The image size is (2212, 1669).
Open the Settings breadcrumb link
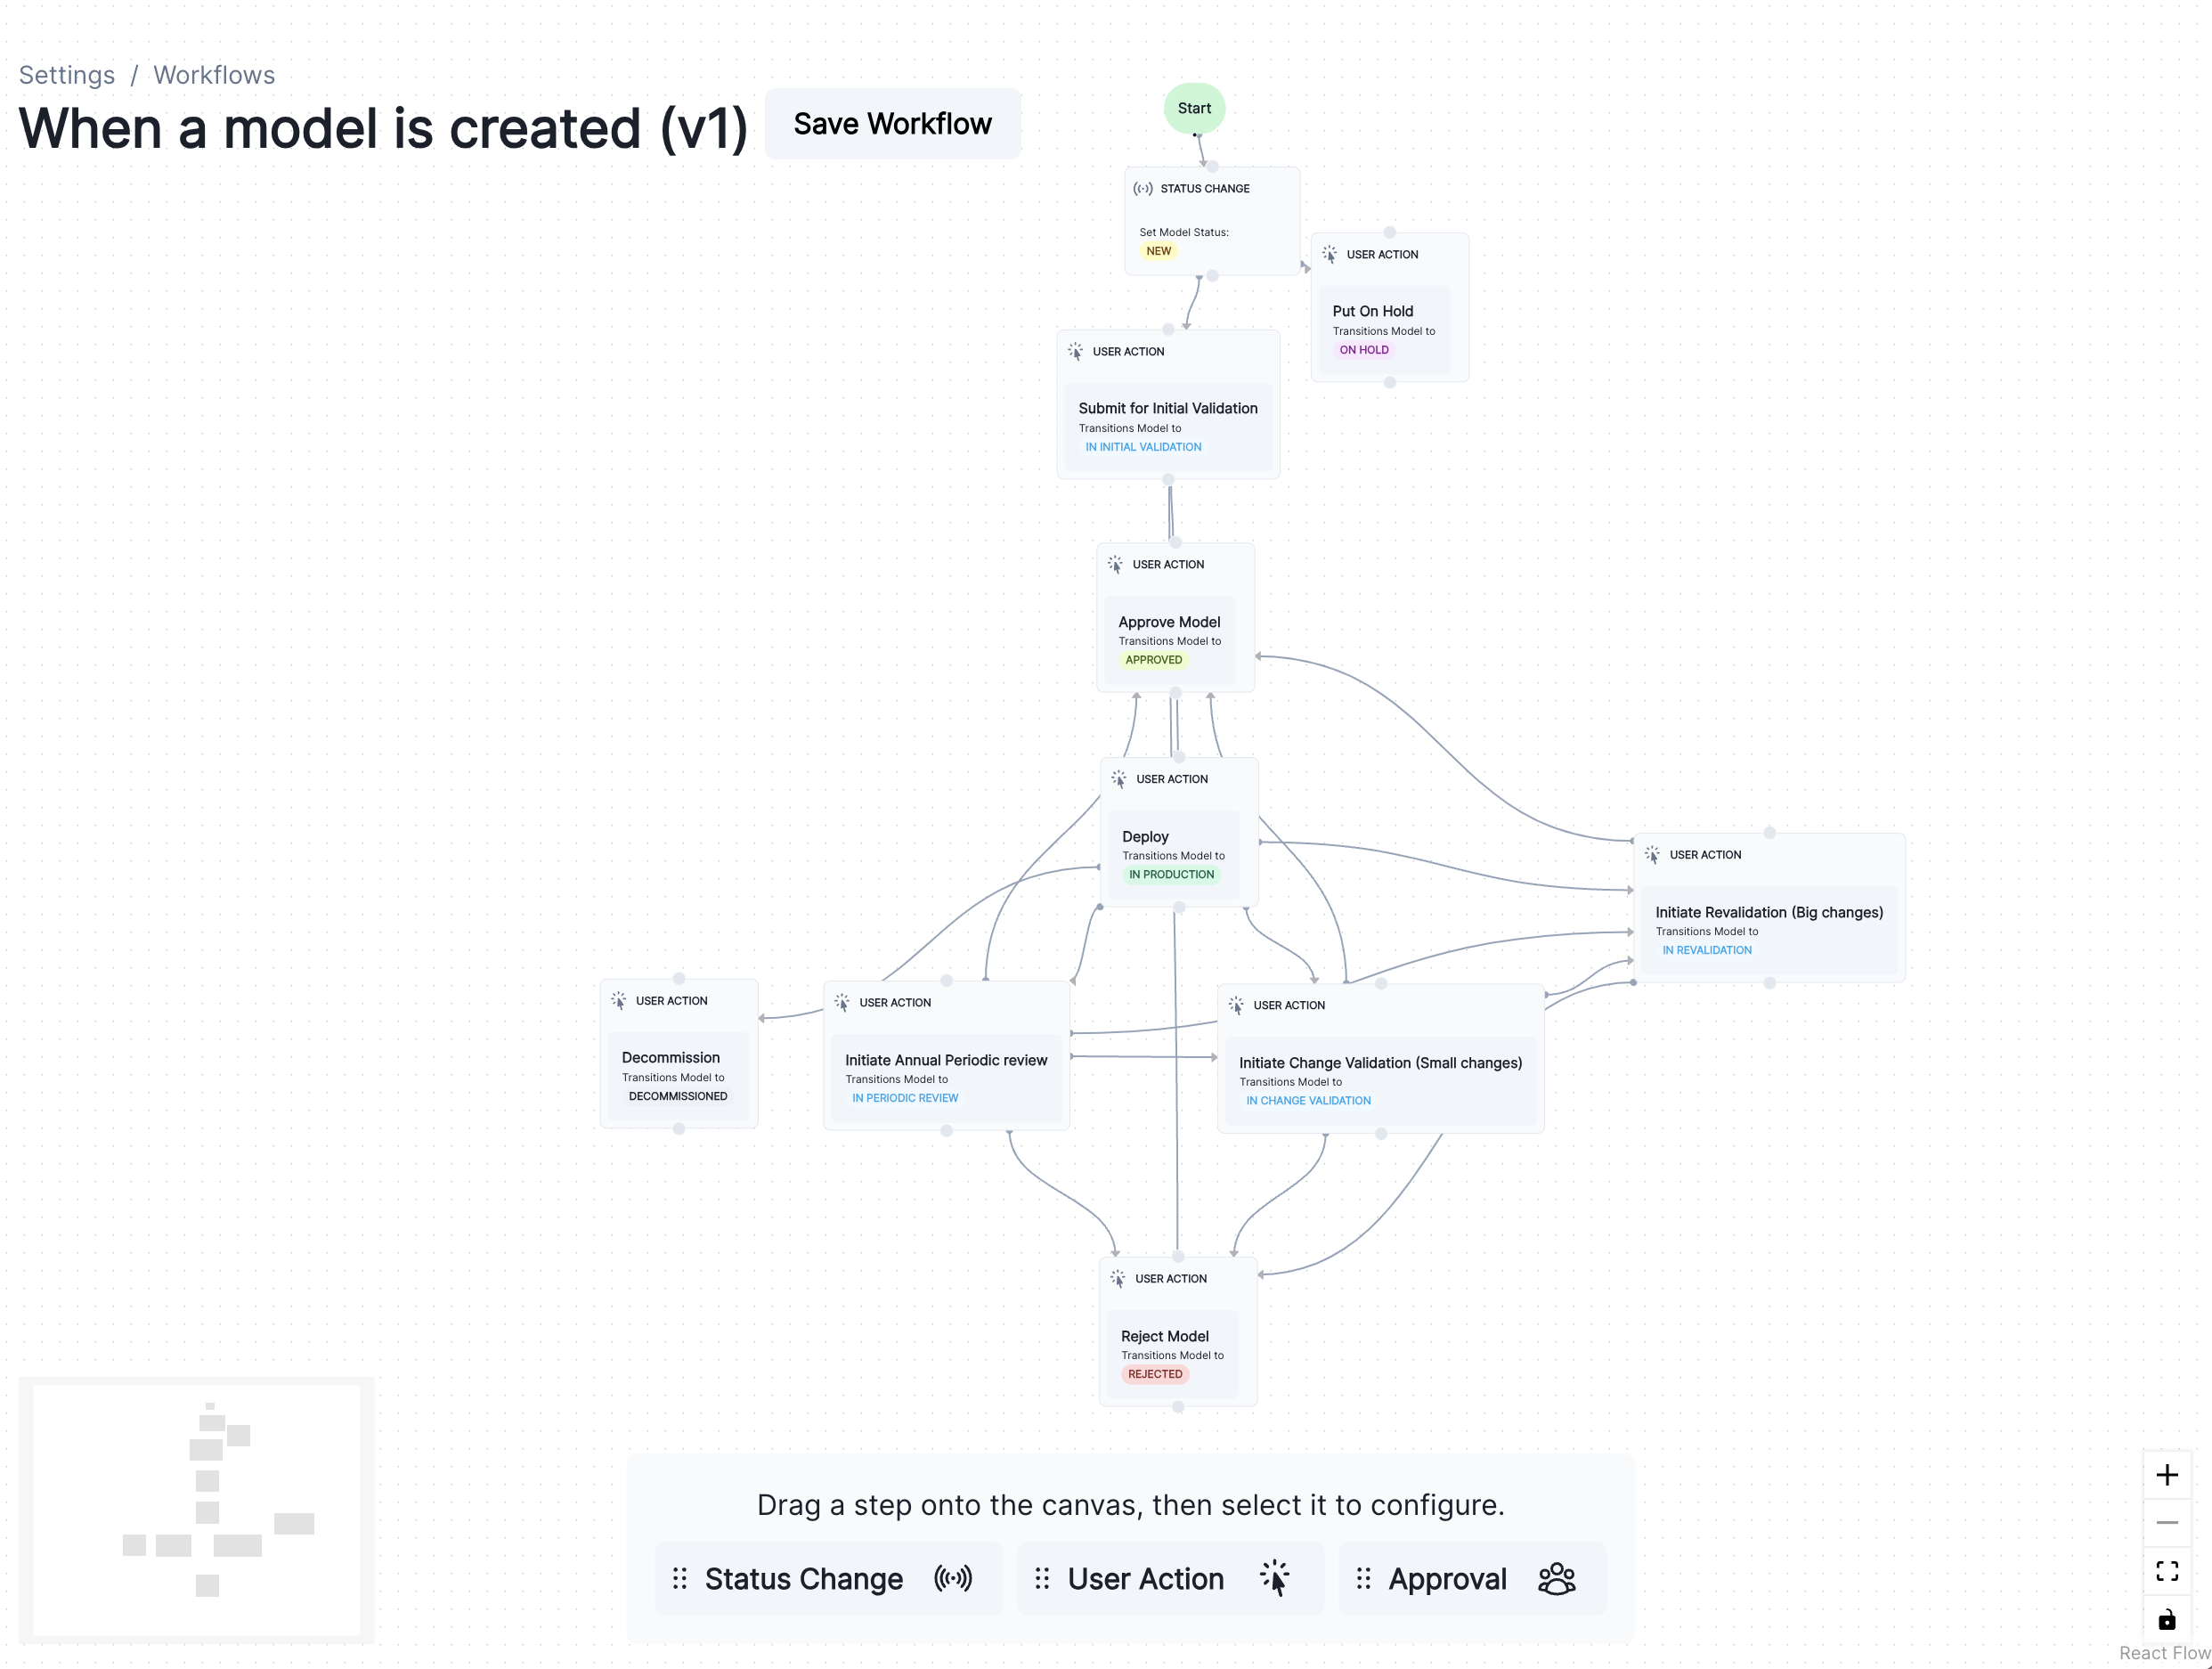click(x=66, y=75)
